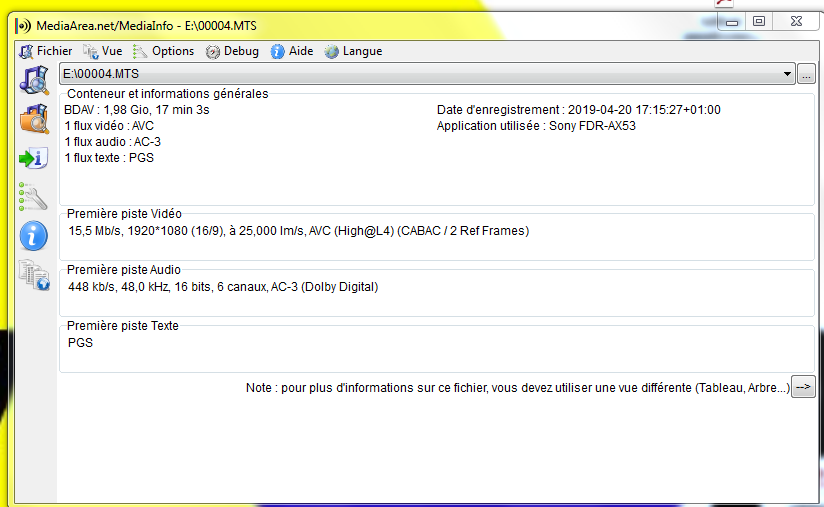Viewport: 824px width, 507px height.
Task: Open a folder with the sidebar folder icon
Action: tap(34, 119)
